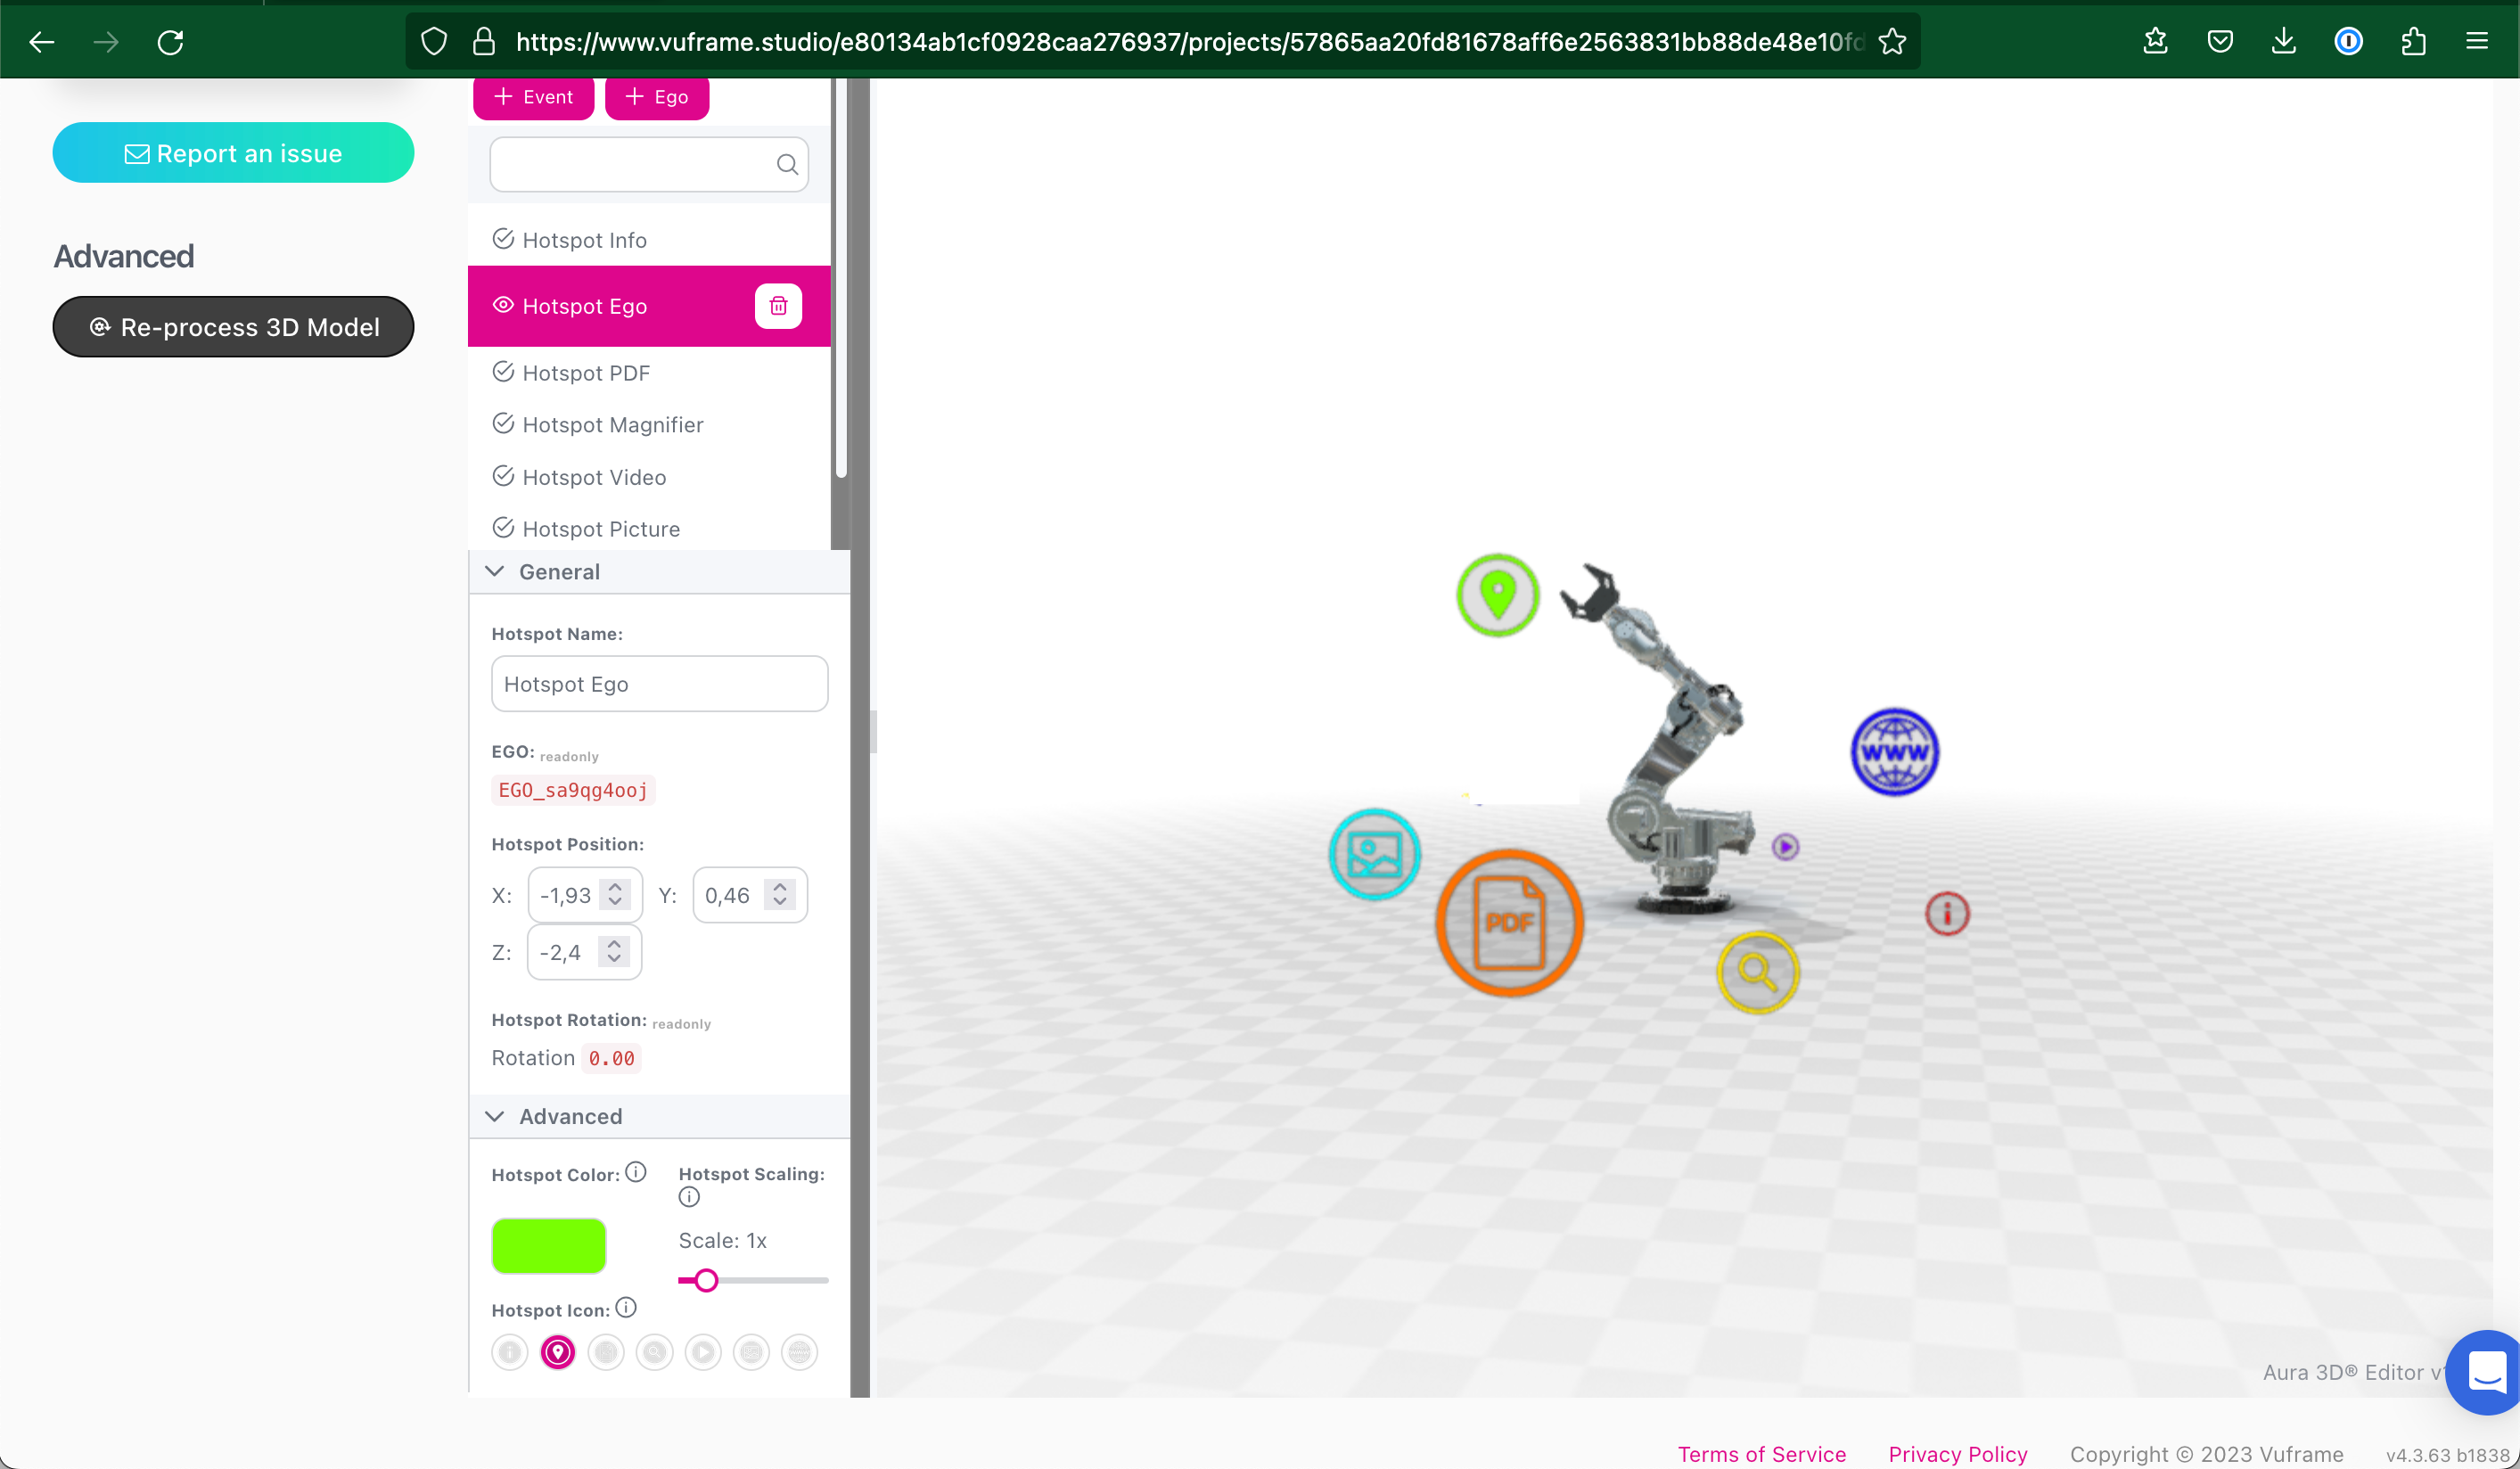Screen dimensions: 2520x1469
Task: Select the pin radio button icon style
Action: 558,1350
